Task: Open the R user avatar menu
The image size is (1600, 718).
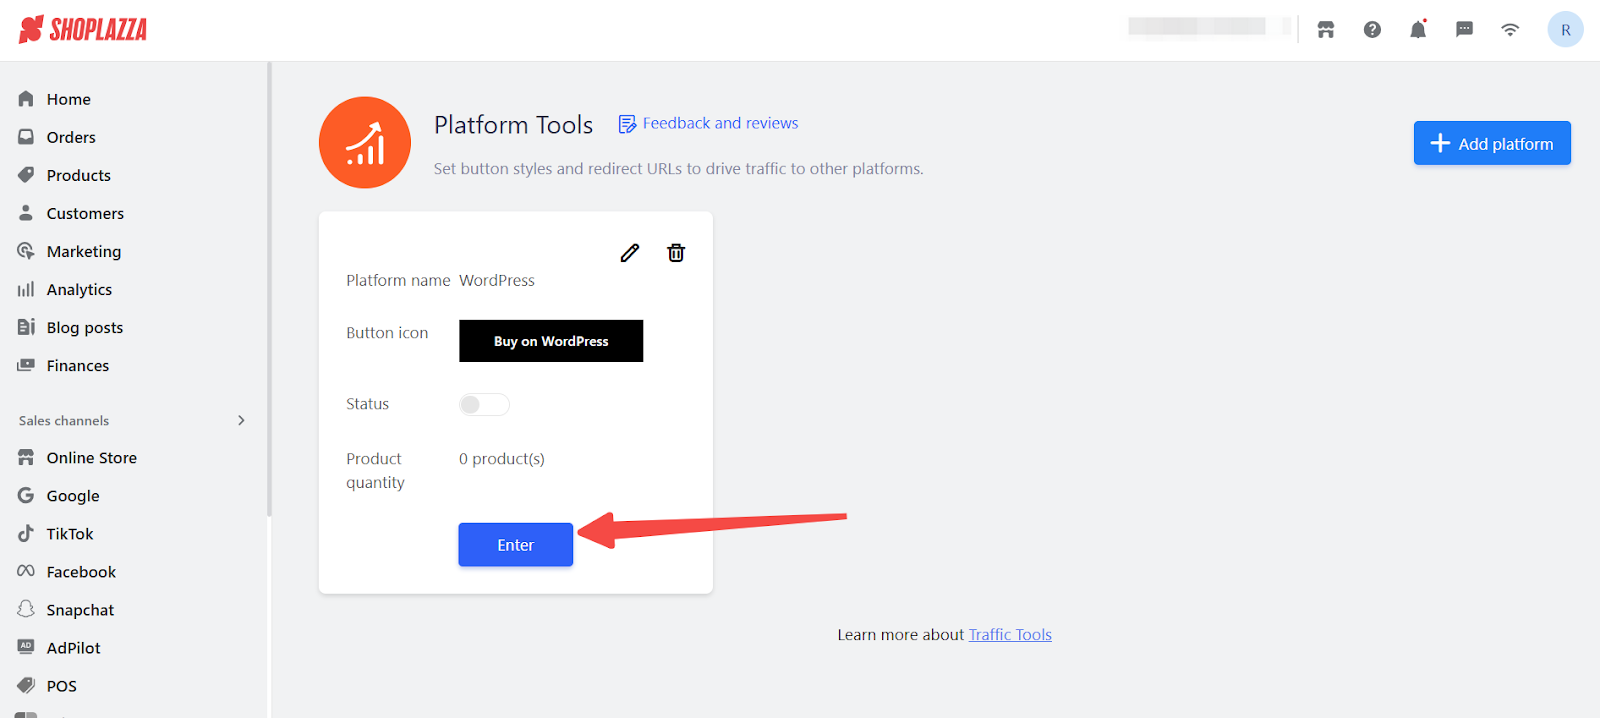Action: pyautogui.click(x=1565, y=30)
